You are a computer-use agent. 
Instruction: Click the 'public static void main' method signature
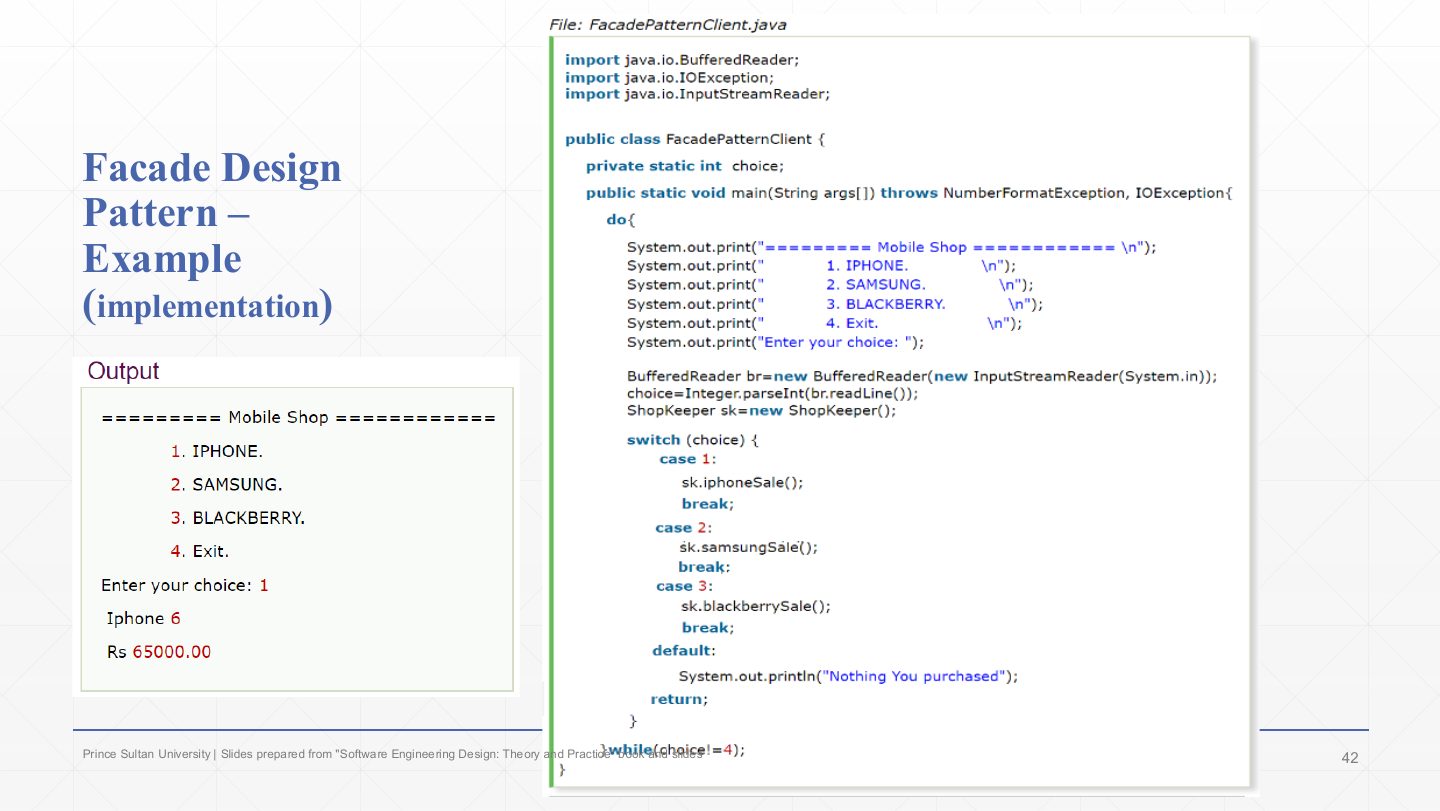point(909,193)
